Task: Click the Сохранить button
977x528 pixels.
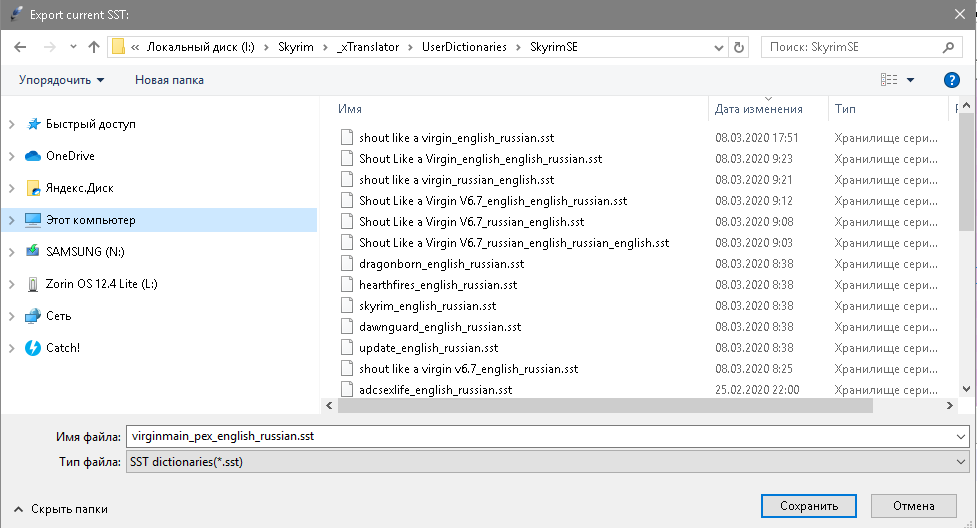Action: pos(808,506)
